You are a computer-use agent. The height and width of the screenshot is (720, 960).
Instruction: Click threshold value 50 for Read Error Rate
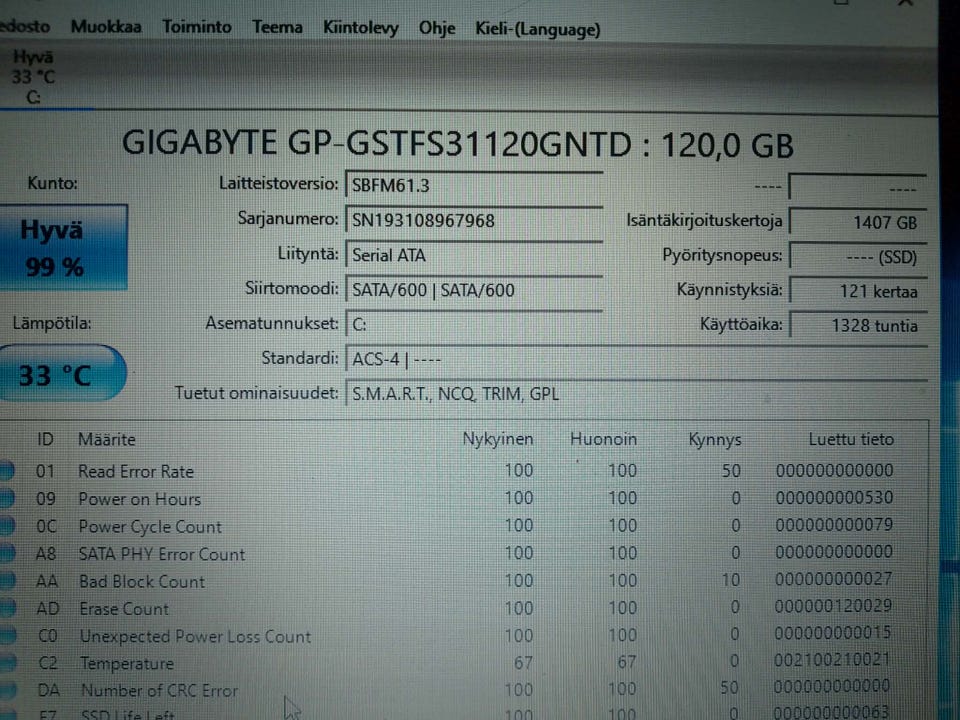pyautogui.click(x=731, y=470)
